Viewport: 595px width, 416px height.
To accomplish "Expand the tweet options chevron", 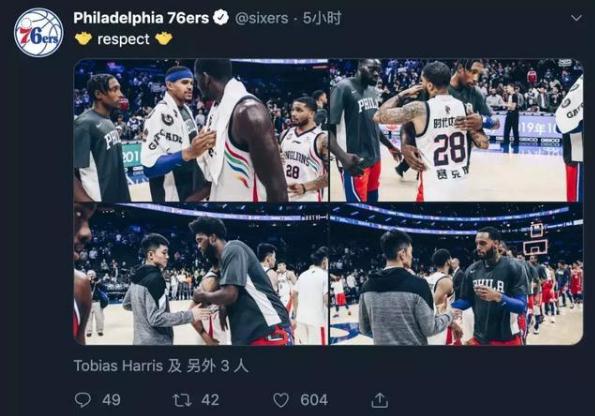I will click(576, 18).
